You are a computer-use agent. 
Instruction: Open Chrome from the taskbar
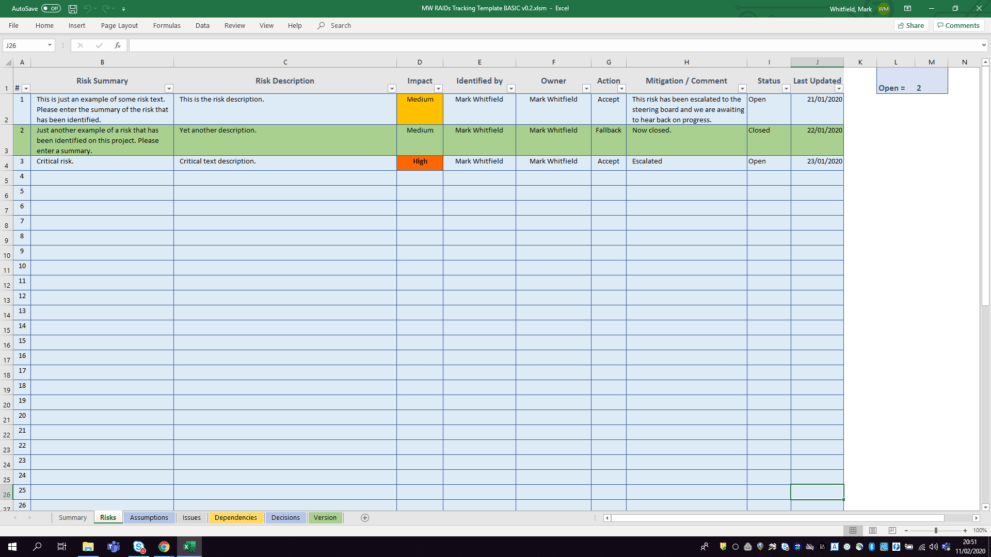click(164, 546)
